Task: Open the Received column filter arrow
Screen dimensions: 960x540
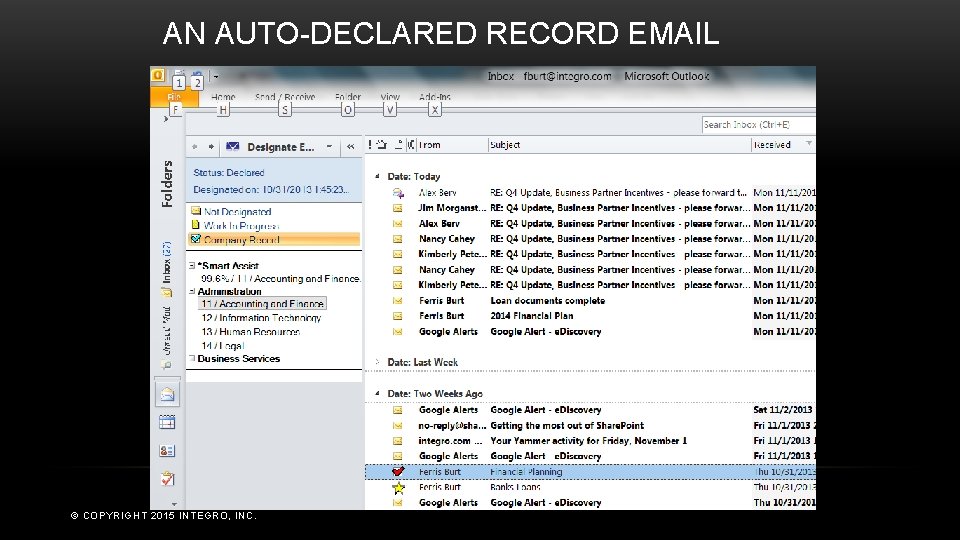Action: (809, 144)
